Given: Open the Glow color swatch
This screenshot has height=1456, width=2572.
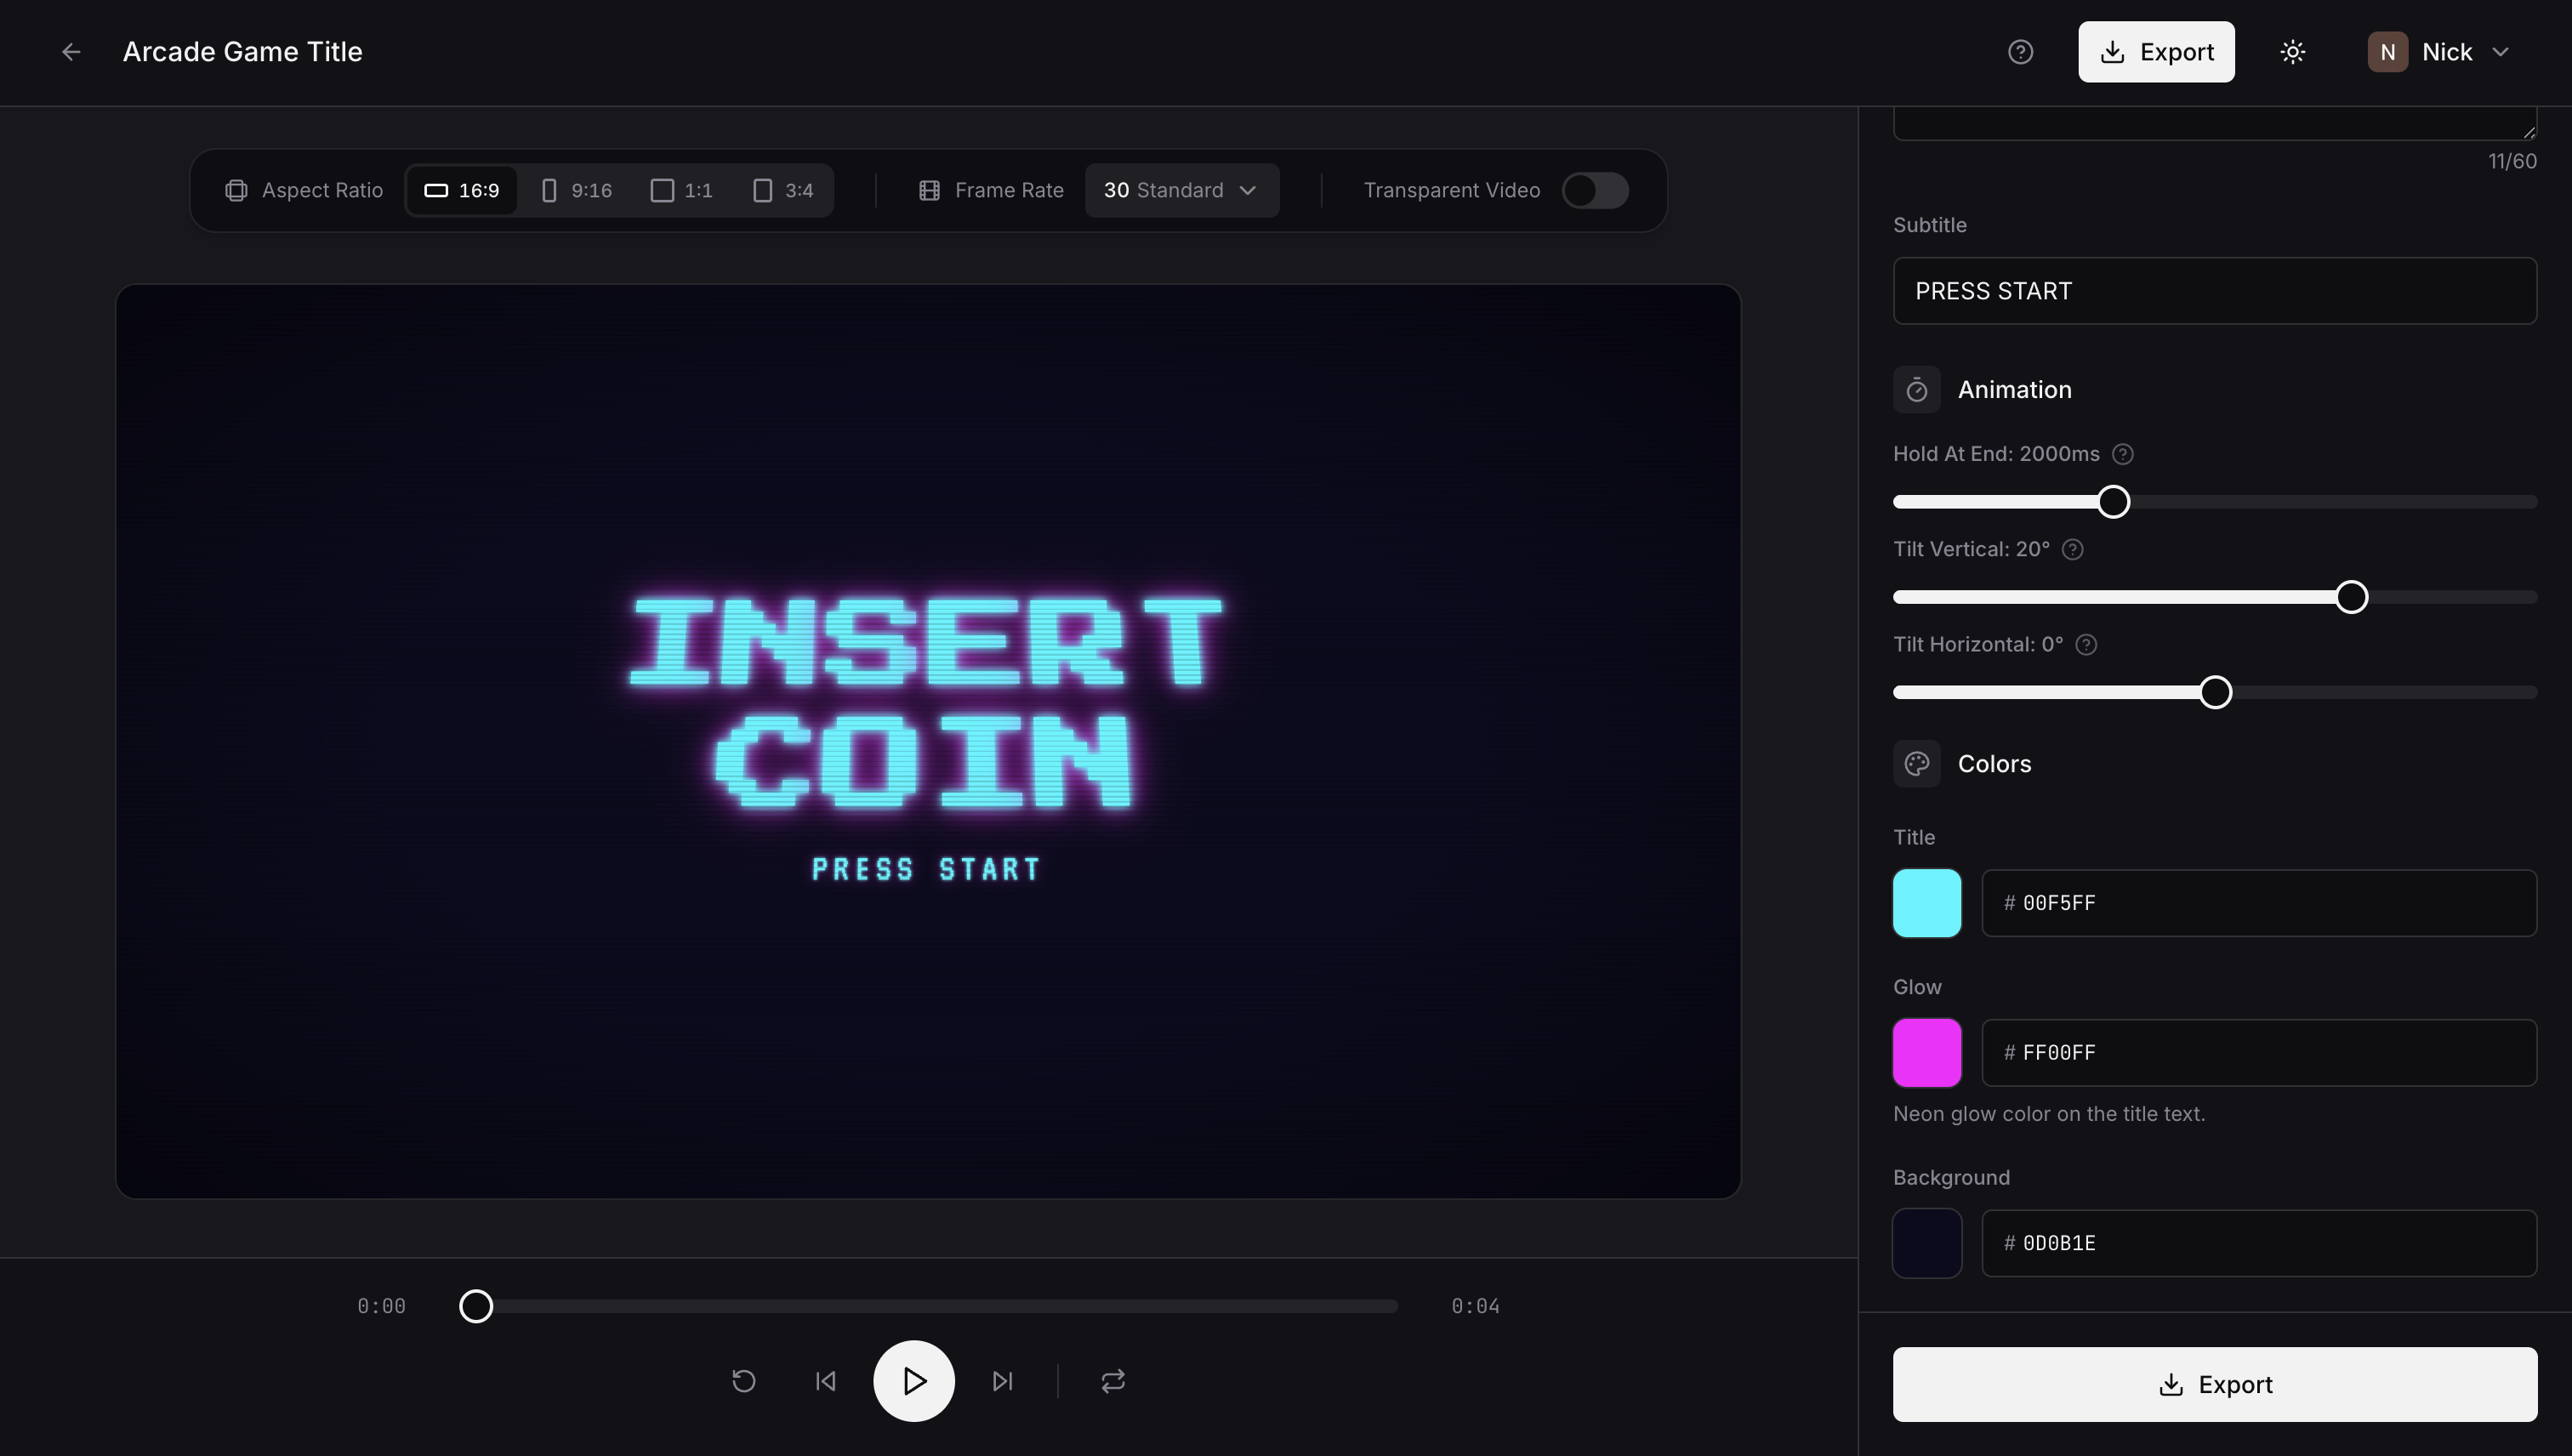Looking at the screenshot, I should point(1926,1052).
